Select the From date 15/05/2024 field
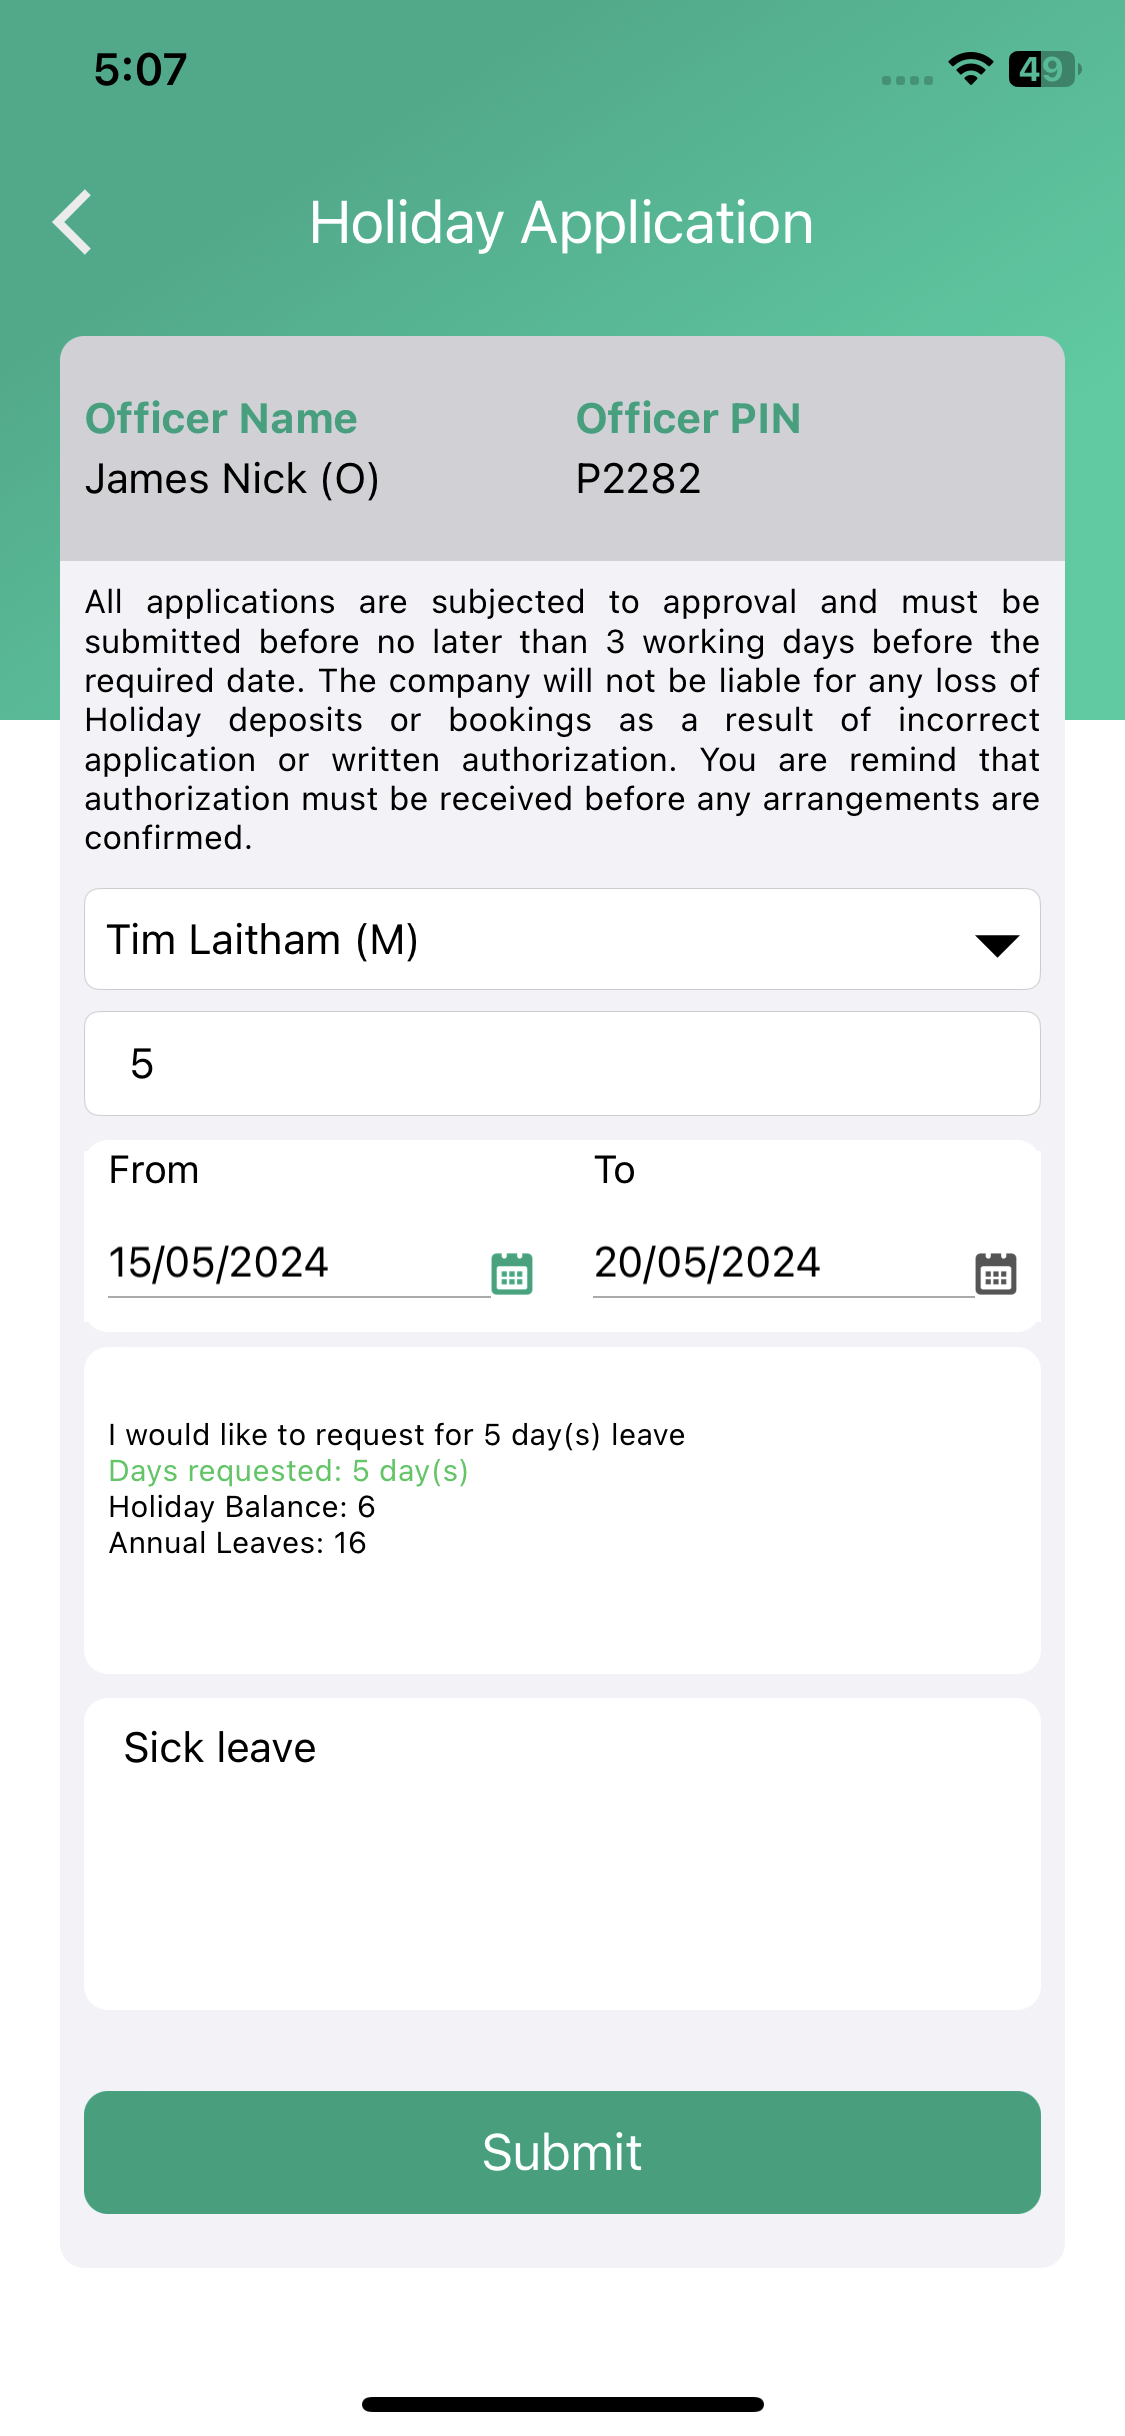Screen dimensions: 1125x2436 tap(298, 1263)
